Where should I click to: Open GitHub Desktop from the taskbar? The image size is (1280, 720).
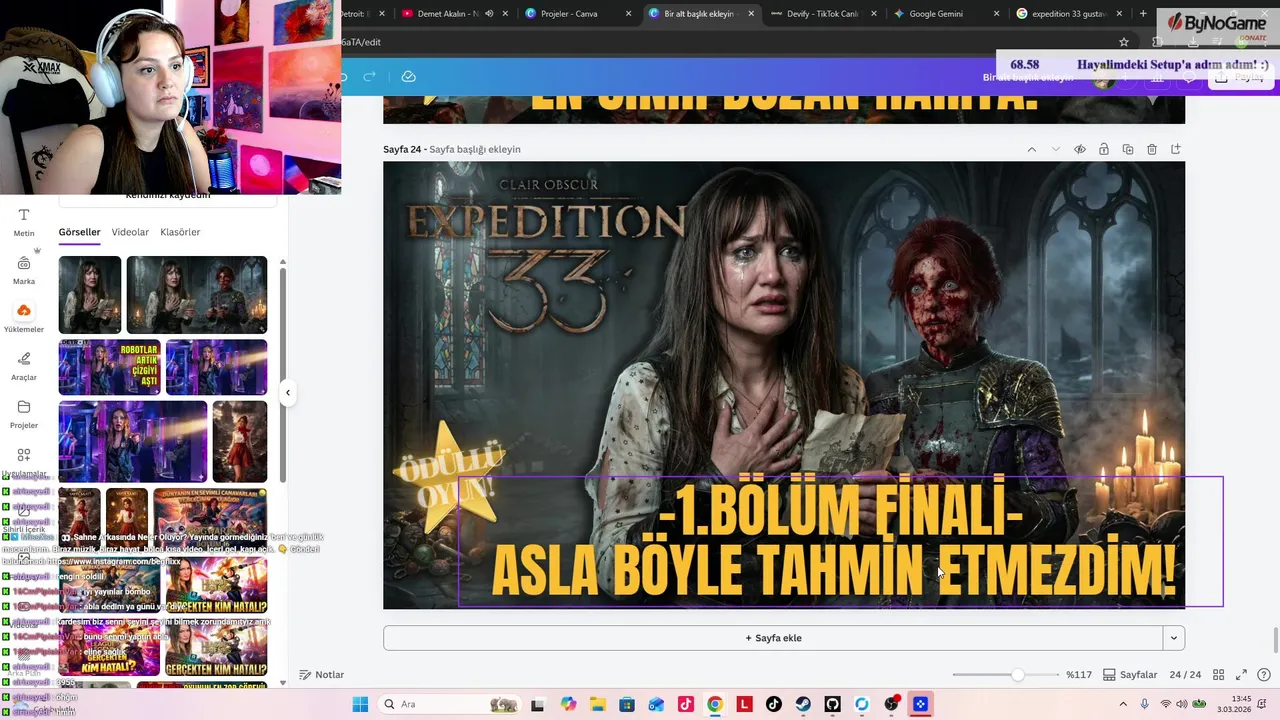[x=832, y=704]
